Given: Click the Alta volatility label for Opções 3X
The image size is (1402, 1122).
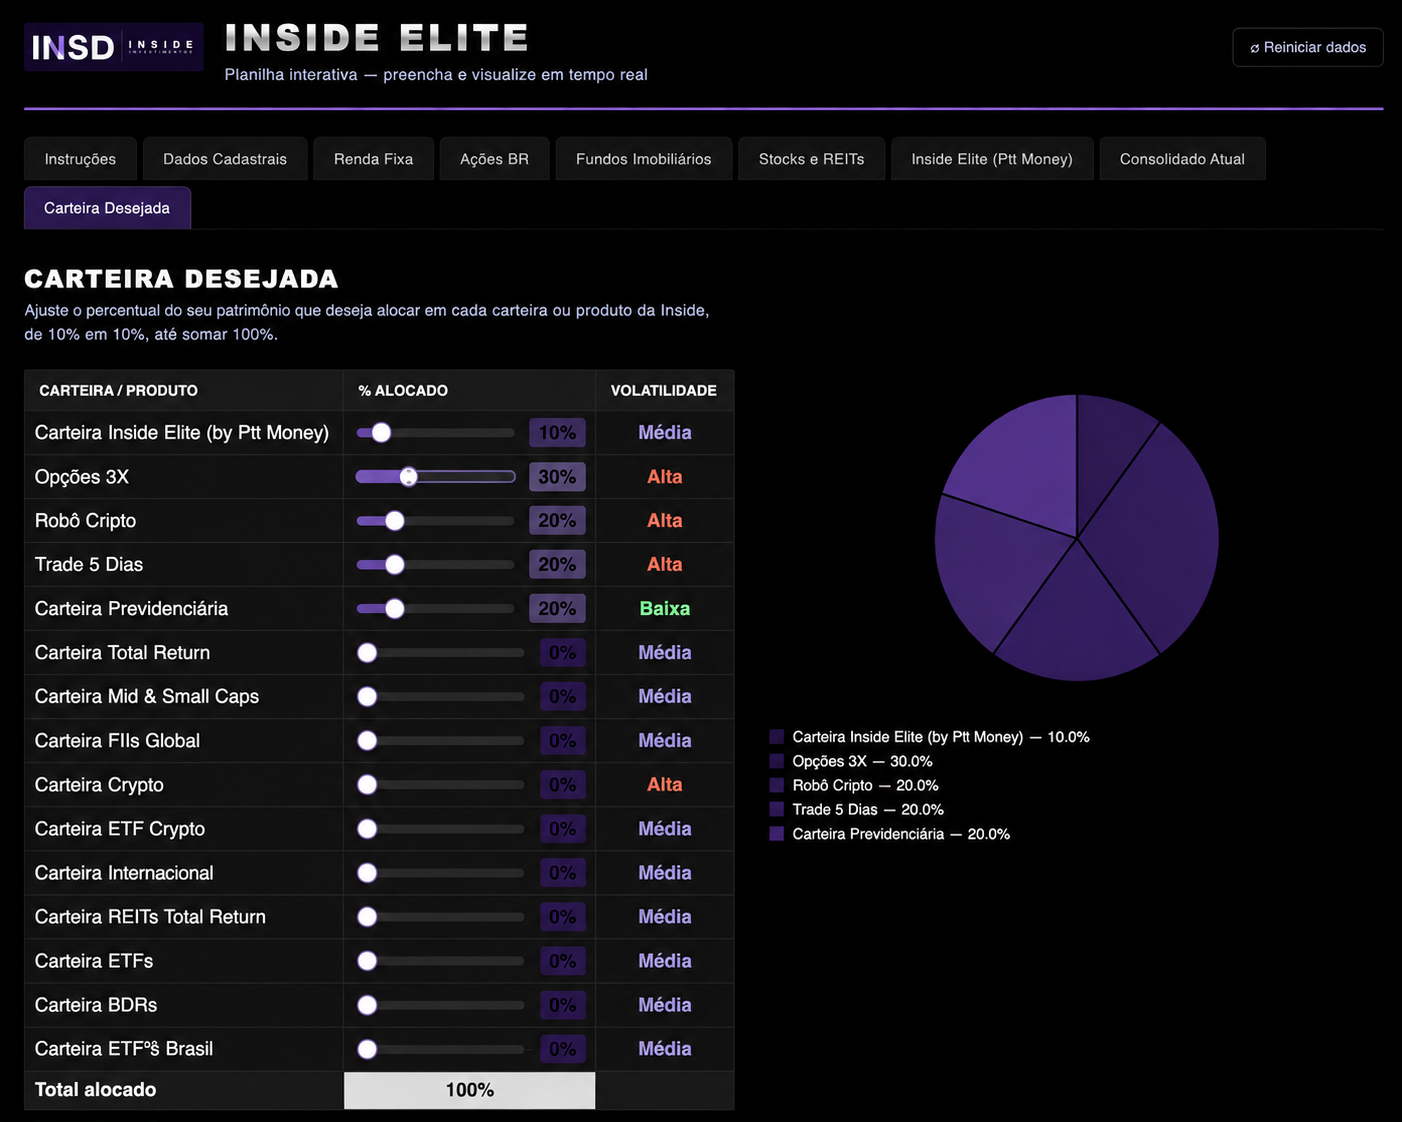Looking at the screenshot, I should (665, 477).
